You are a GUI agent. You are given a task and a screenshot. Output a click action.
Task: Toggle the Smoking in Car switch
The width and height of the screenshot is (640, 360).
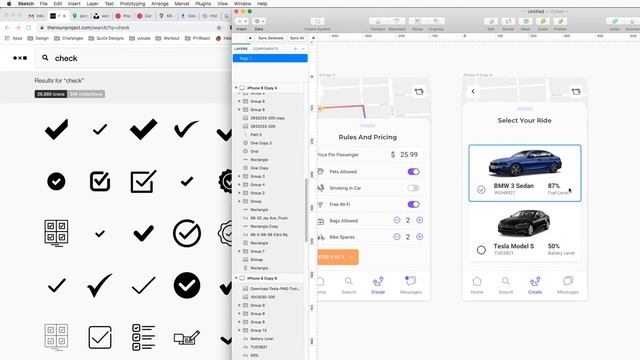(413, 188)
